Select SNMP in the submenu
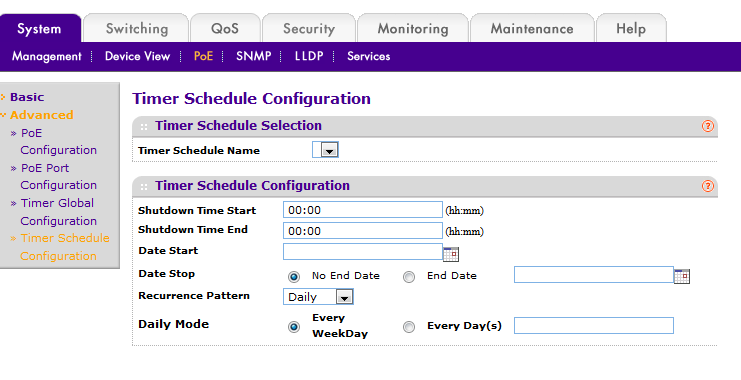 click(x=253, y=56)
